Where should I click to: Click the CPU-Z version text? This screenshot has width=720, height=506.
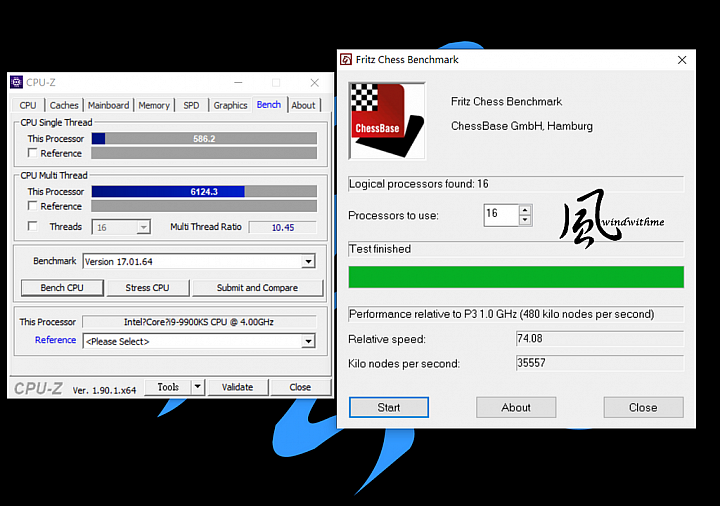[x=104, y=390]
